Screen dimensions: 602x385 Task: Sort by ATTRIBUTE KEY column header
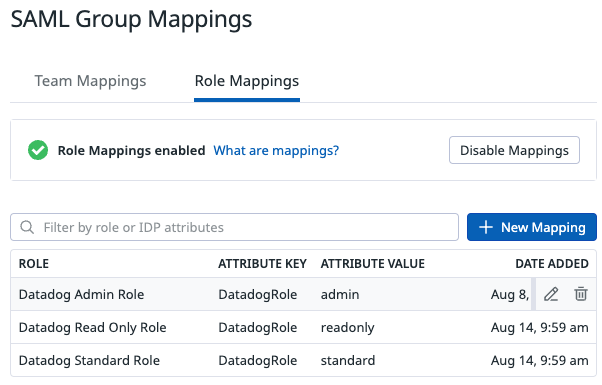[262, 264]
